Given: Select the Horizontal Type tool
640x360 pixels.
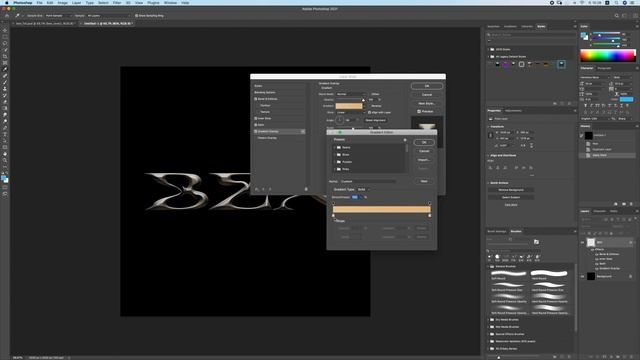Looking at the screenshot, I should (x=5, y=134).
